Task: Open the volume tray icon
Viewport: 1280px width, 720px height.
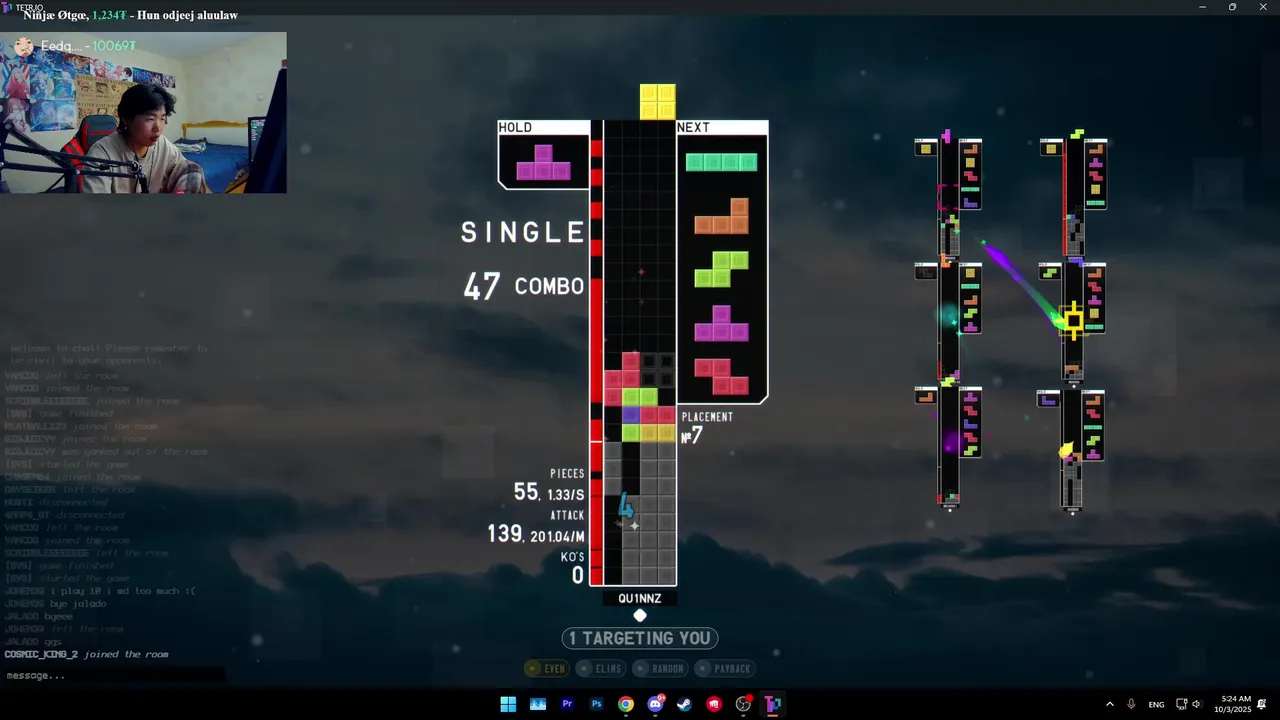Action: coord(1196,704)
